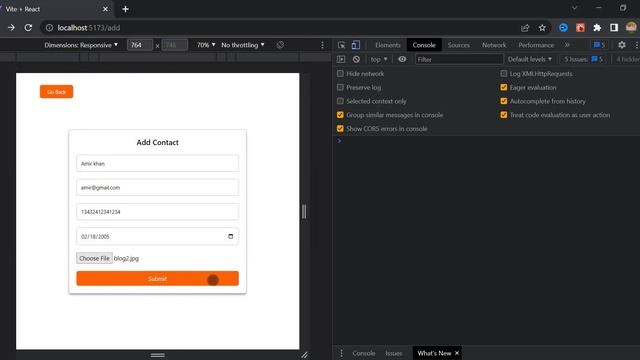640x360 pixels.
Task: Open the Extensions puzzle icon
Action: pos(597,28)
